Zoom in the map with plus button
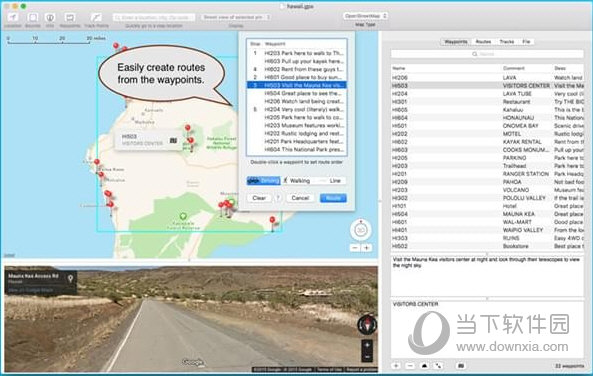This screenshot has height=376, width=593. 366,248
